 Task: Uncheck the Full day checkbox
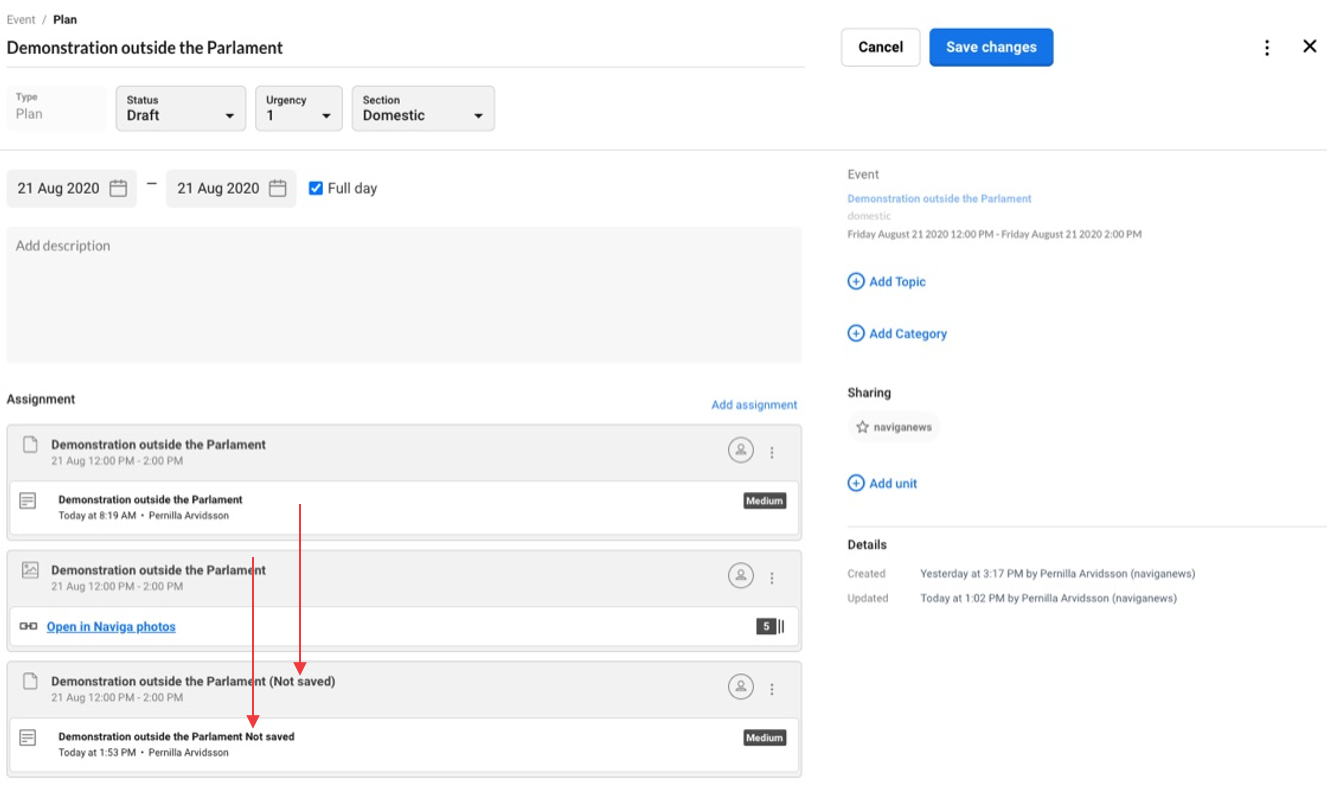(x=316, y=188)
